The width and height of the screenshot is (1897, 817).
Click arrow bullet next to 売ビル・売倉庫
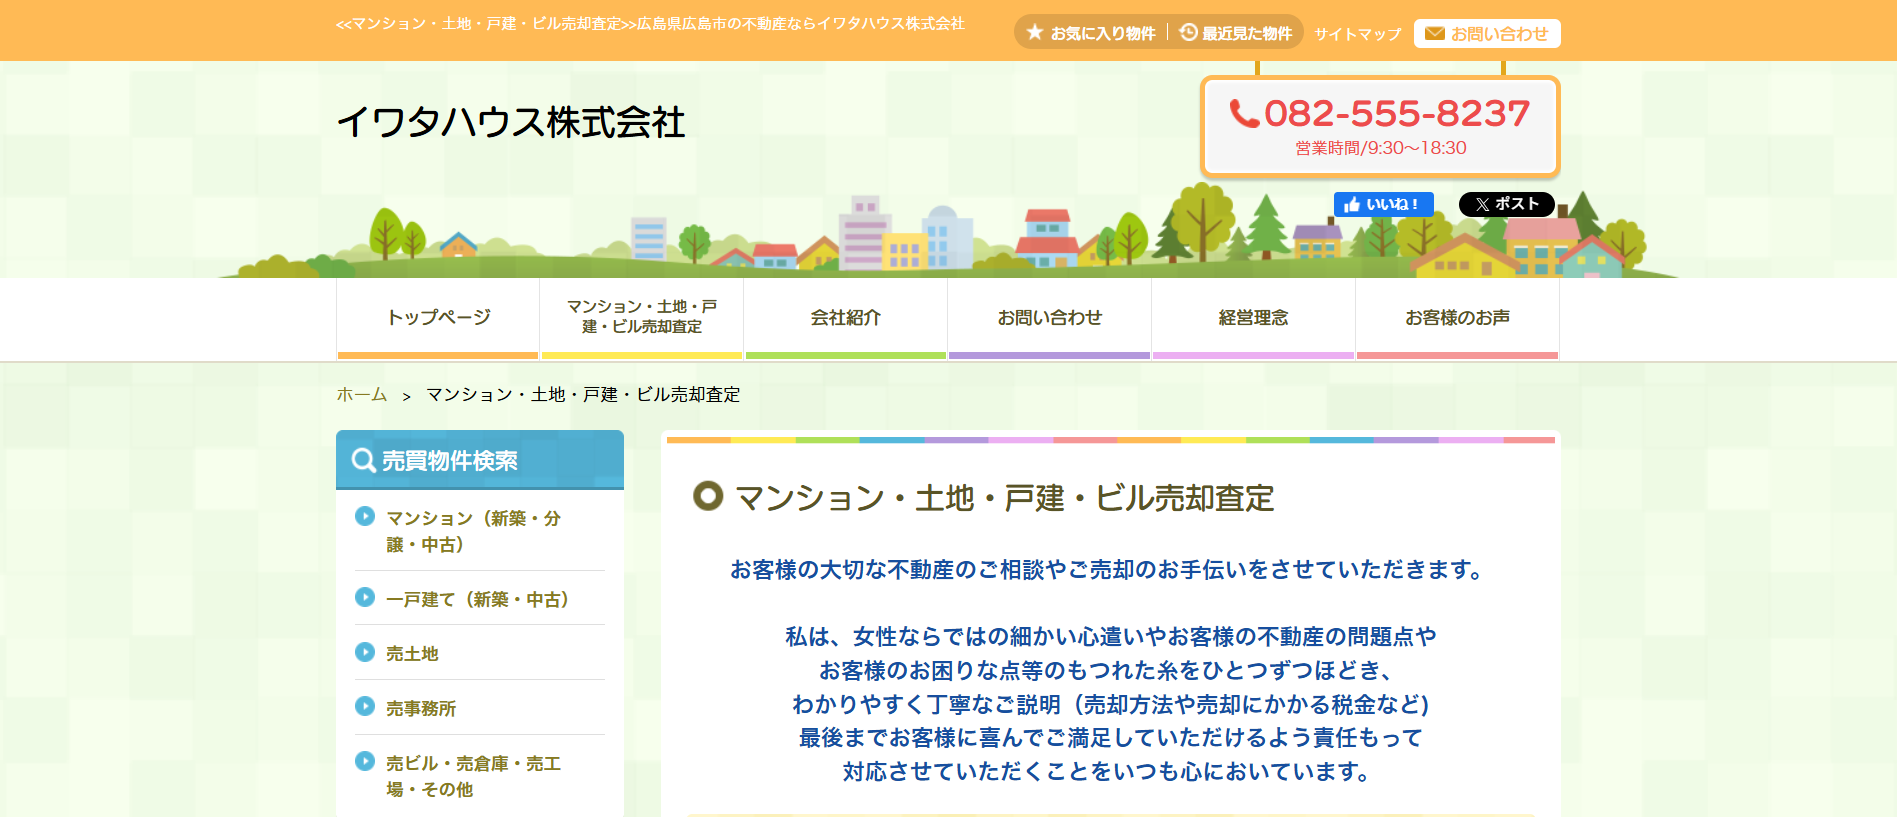click(x=365, y=761)
